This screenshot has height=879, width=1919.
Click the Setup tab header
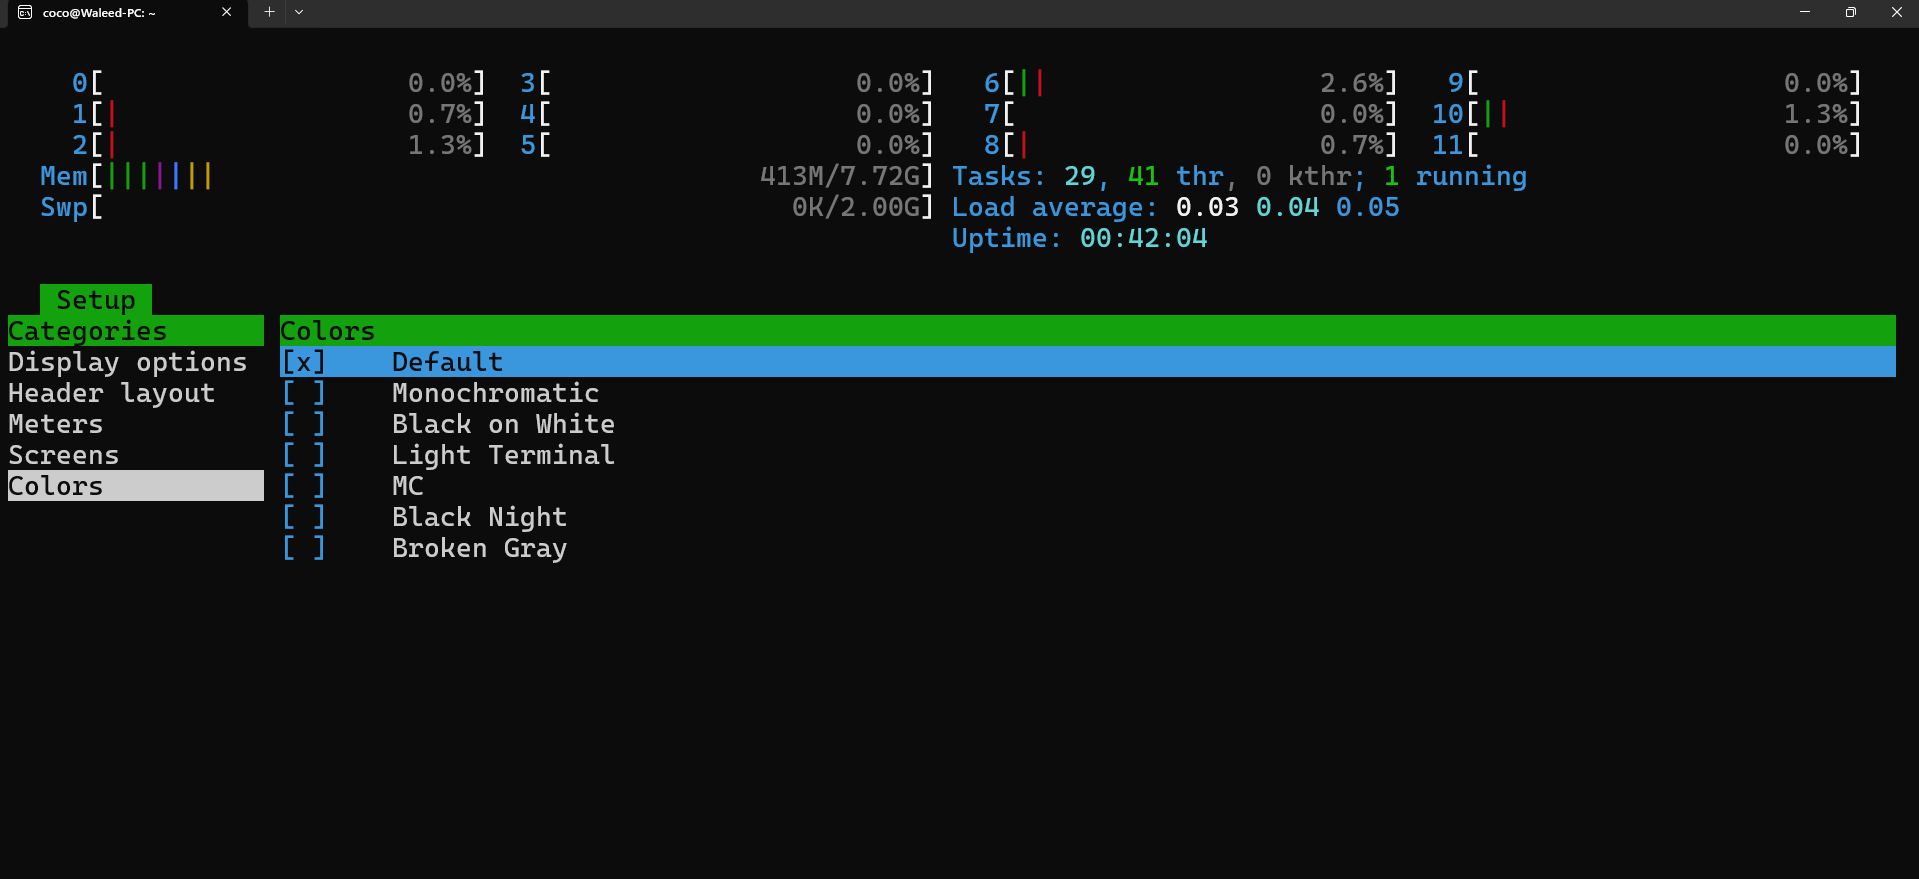[96, 300]
